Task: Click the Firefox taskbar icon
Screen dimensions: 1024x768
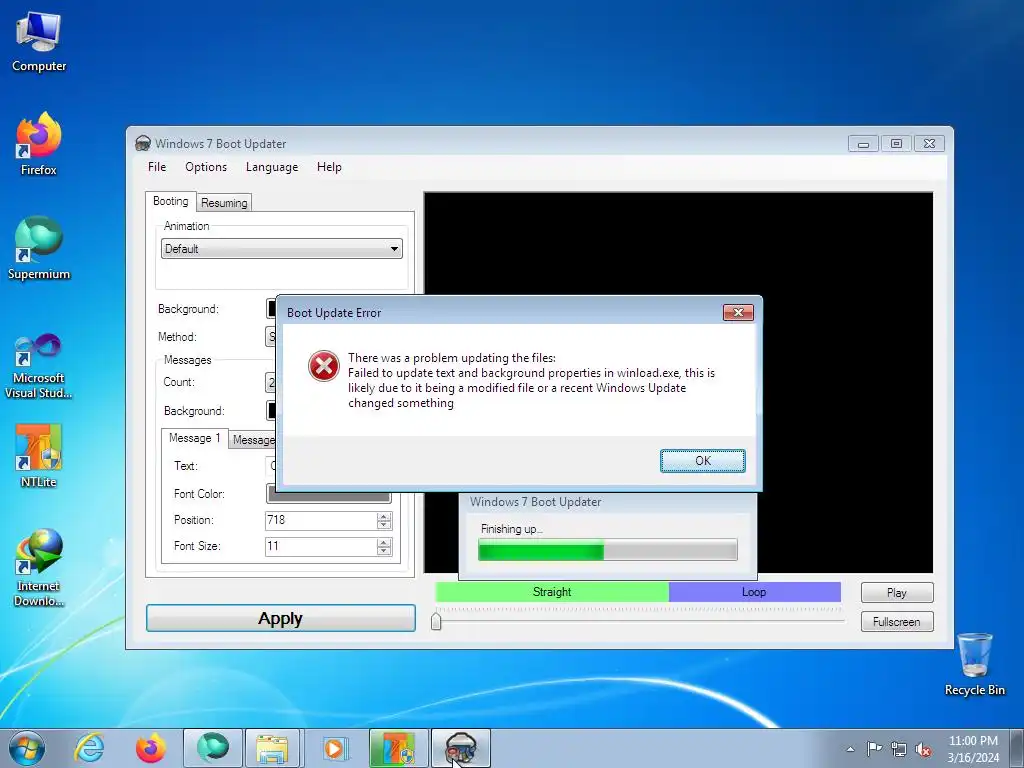Action: click(151, 748)
